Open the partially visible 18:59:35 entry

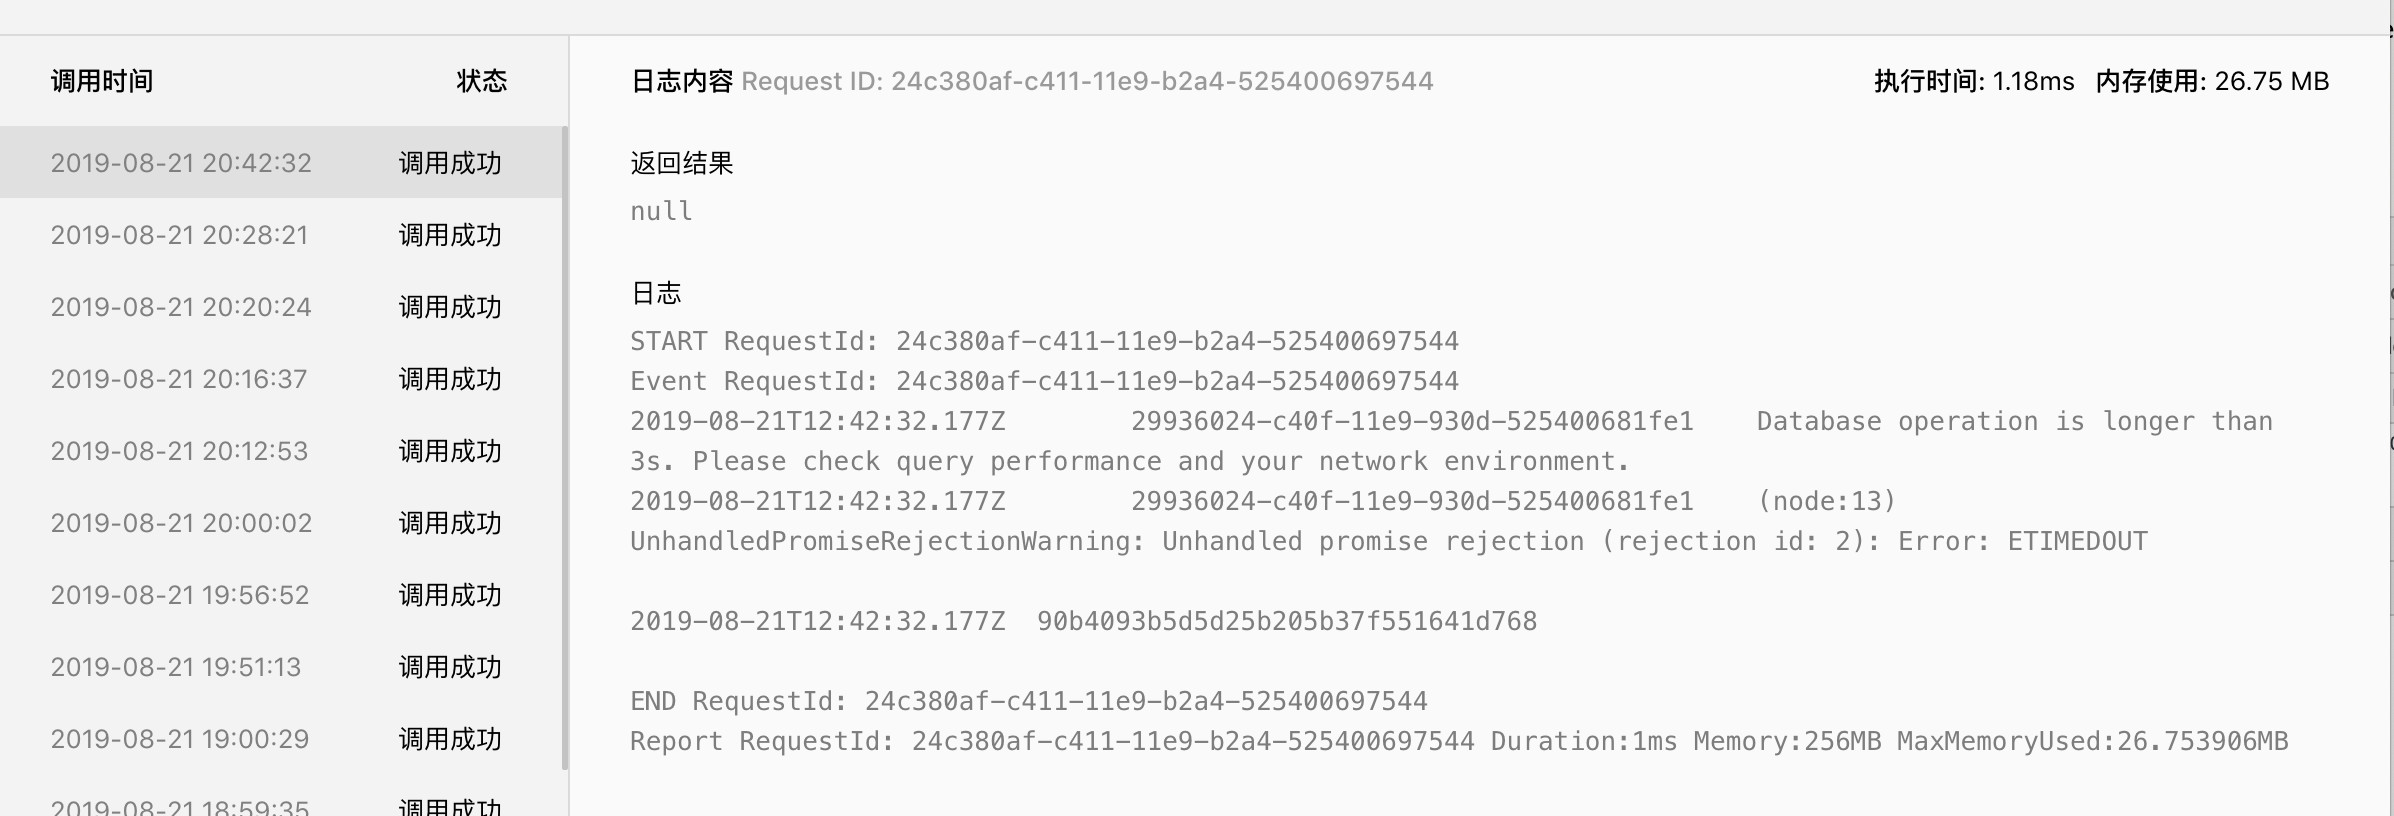coord(180,806)
